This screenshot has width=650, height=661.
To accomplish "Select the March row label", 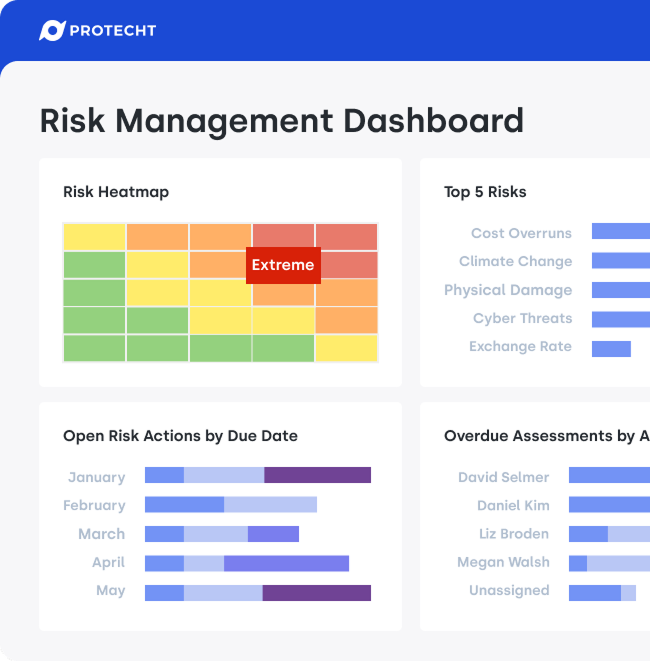I will click(102, 534).
